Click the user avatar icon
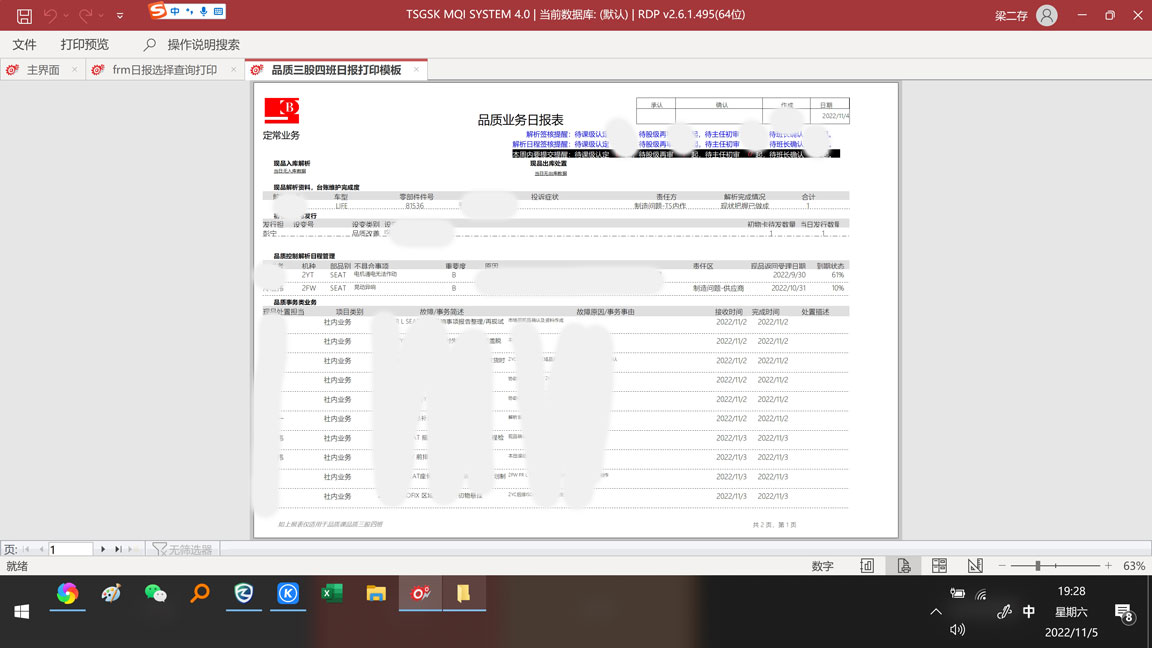1152x648 pixels. click(1047, 15)
